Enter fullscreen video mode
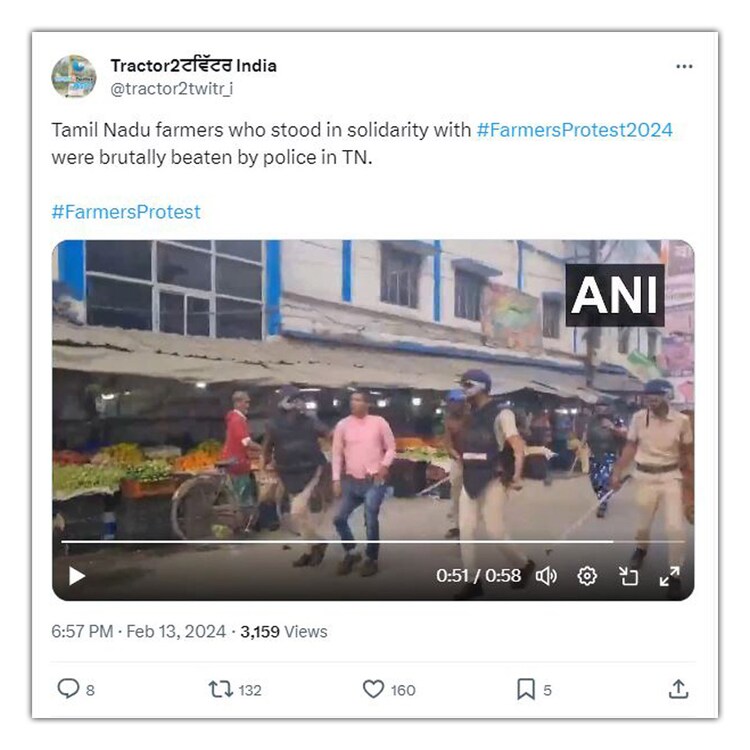750x750 pixels. (669, 576)
